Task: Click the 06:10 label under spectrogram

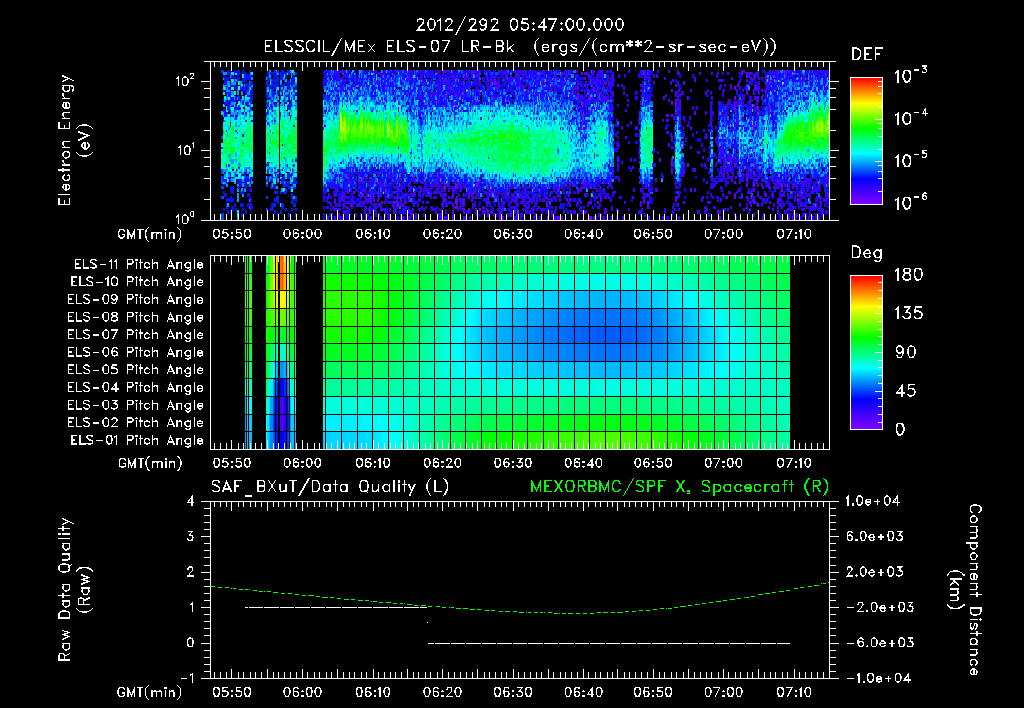Action: coord(373,234)
